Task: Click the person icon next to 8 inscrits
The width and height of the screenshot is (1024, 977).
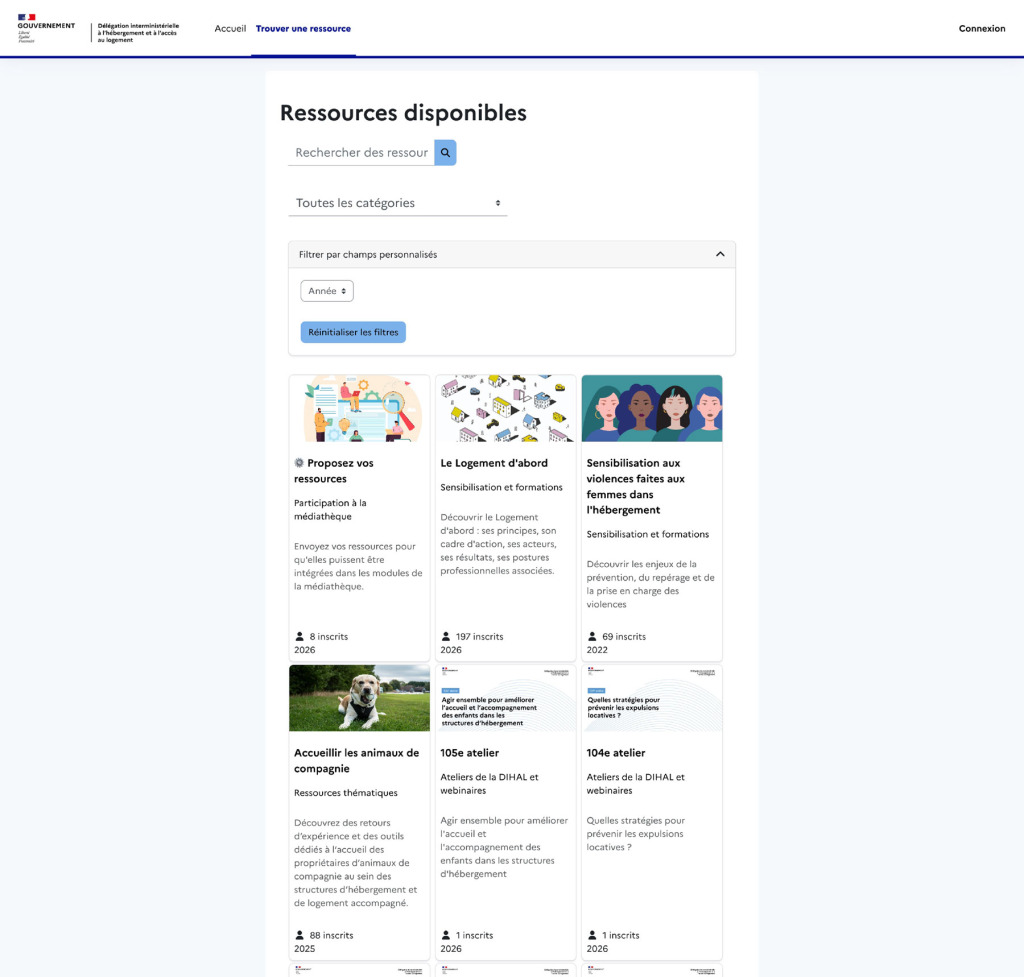Action: pyautogui.click(x=300, y=636)
